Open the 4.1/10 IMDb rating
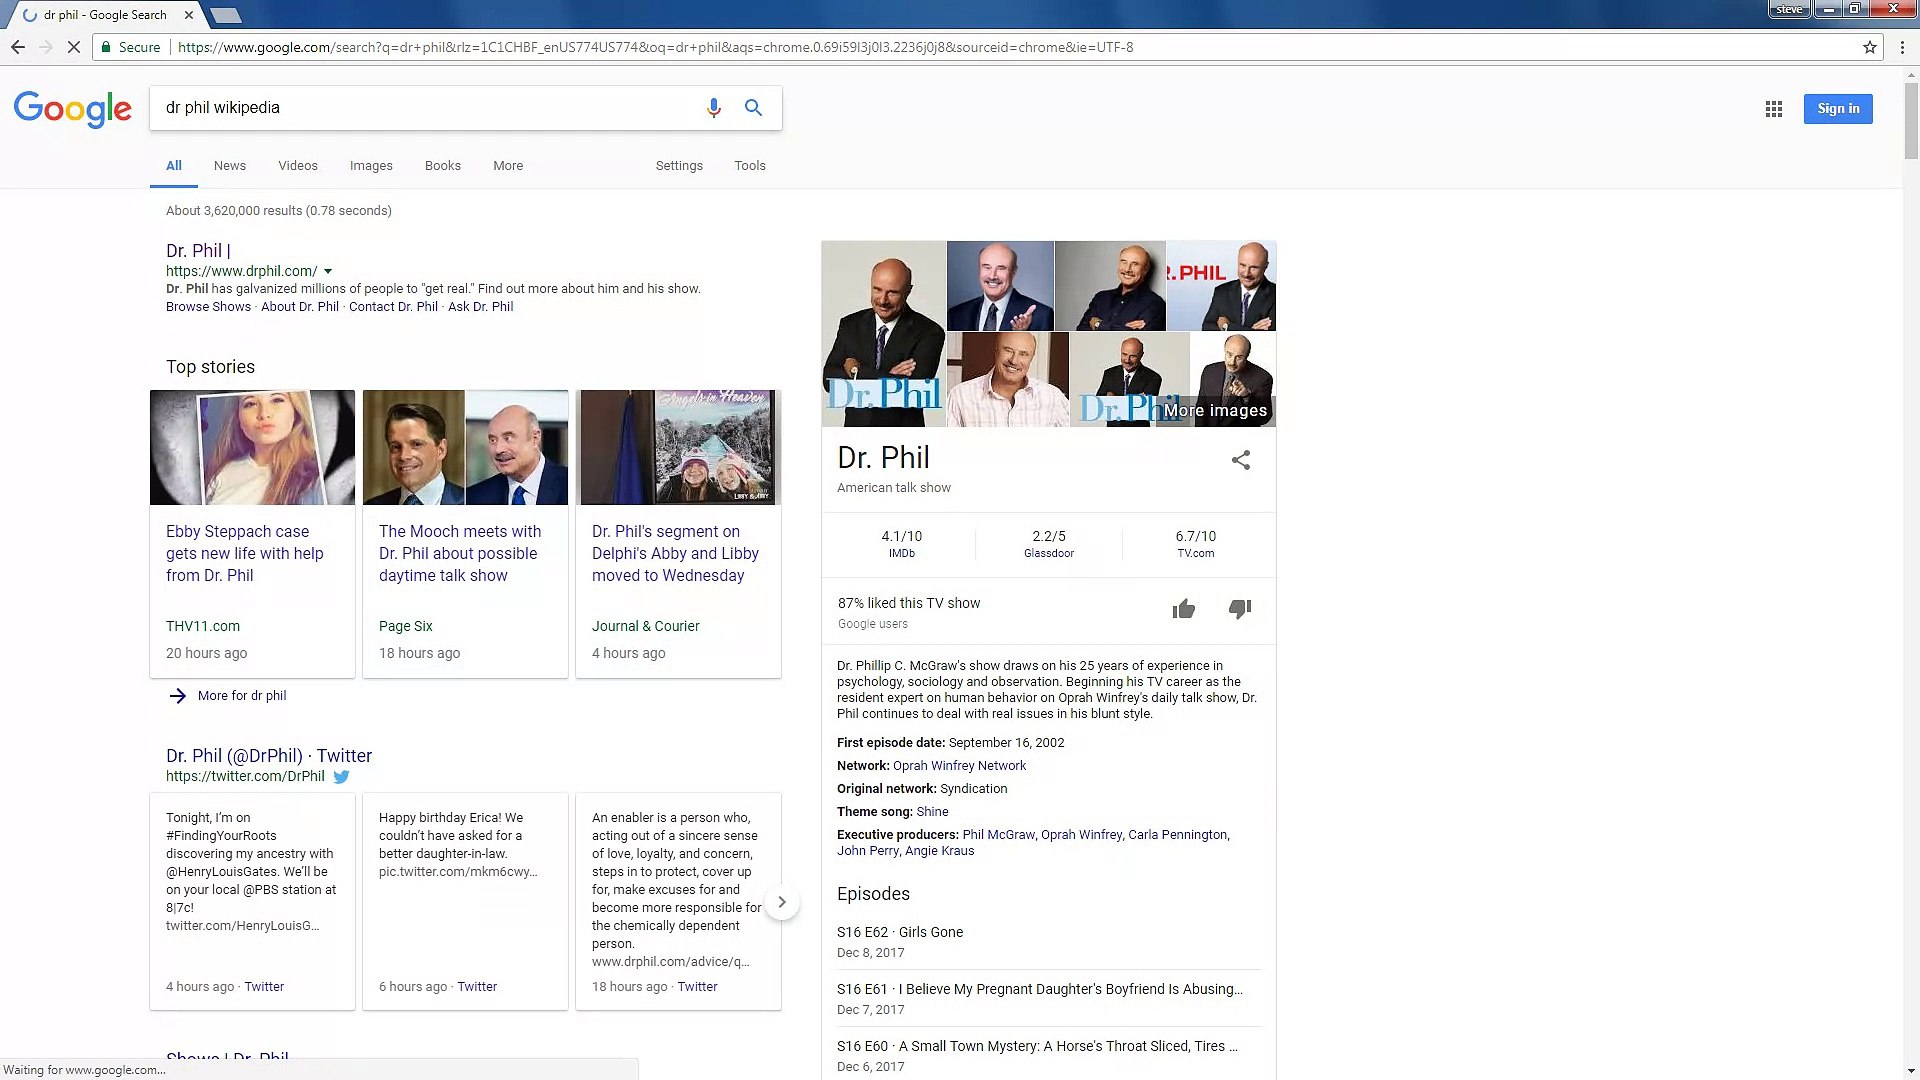This screenshot has height=1080, width=1920. pos(901,544)
